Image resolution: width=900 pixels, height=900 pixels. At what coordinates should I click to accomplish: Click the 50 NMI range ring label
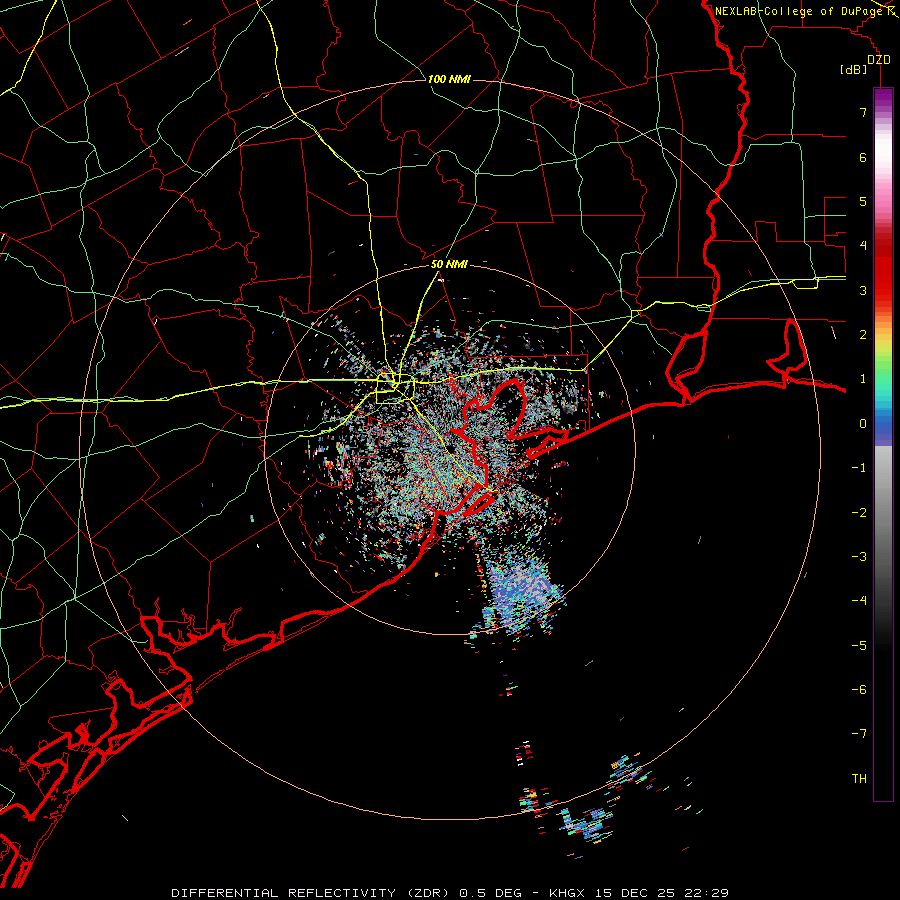click(x=449, y=265)
